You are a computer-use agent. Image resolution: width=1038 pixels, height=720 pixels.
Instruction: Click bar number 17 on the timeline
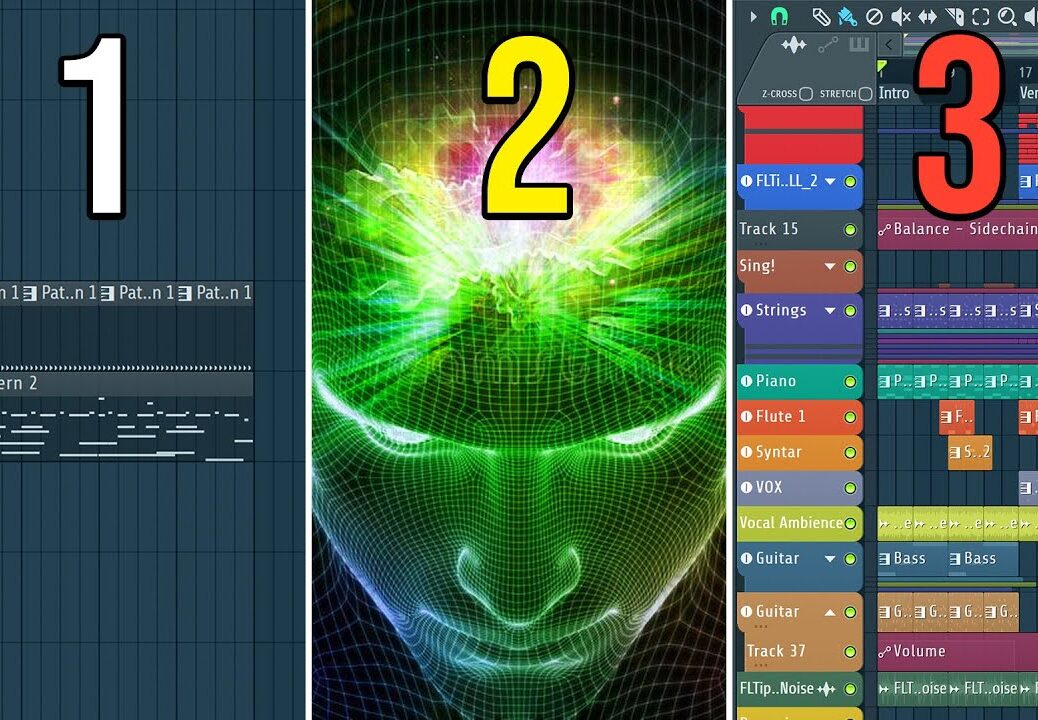pyautogui.click(x=1025, y=72)
